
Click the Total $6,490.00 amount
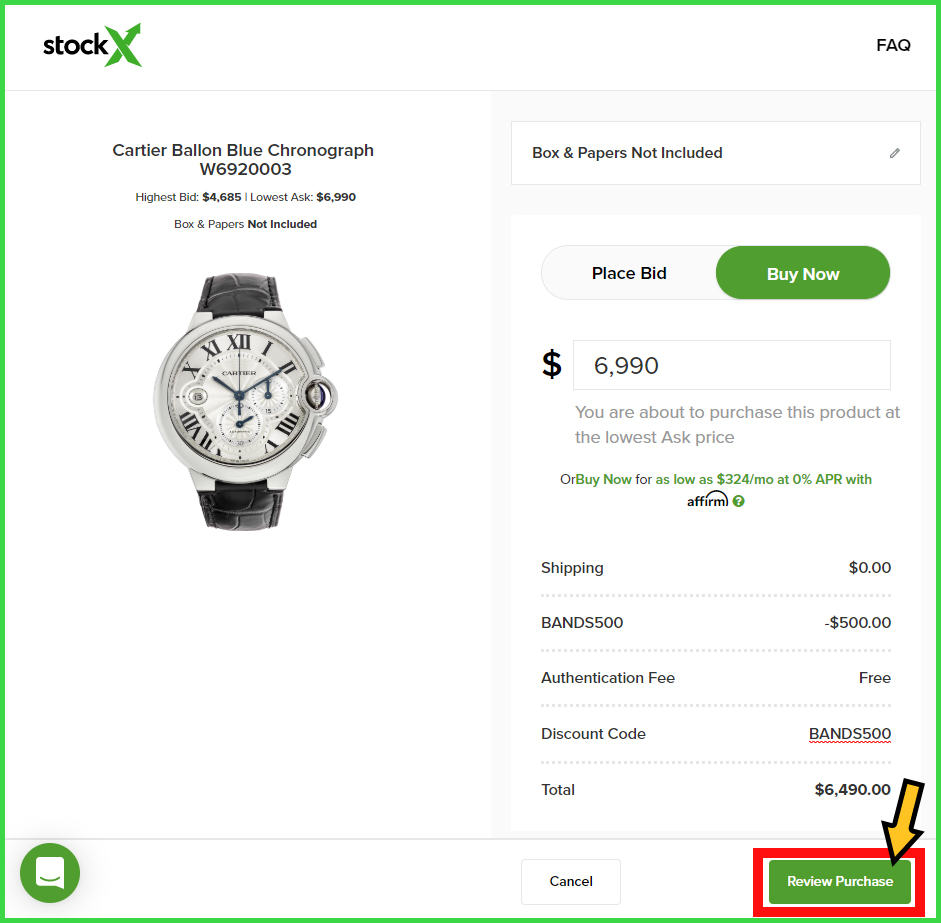coord(852,789)
